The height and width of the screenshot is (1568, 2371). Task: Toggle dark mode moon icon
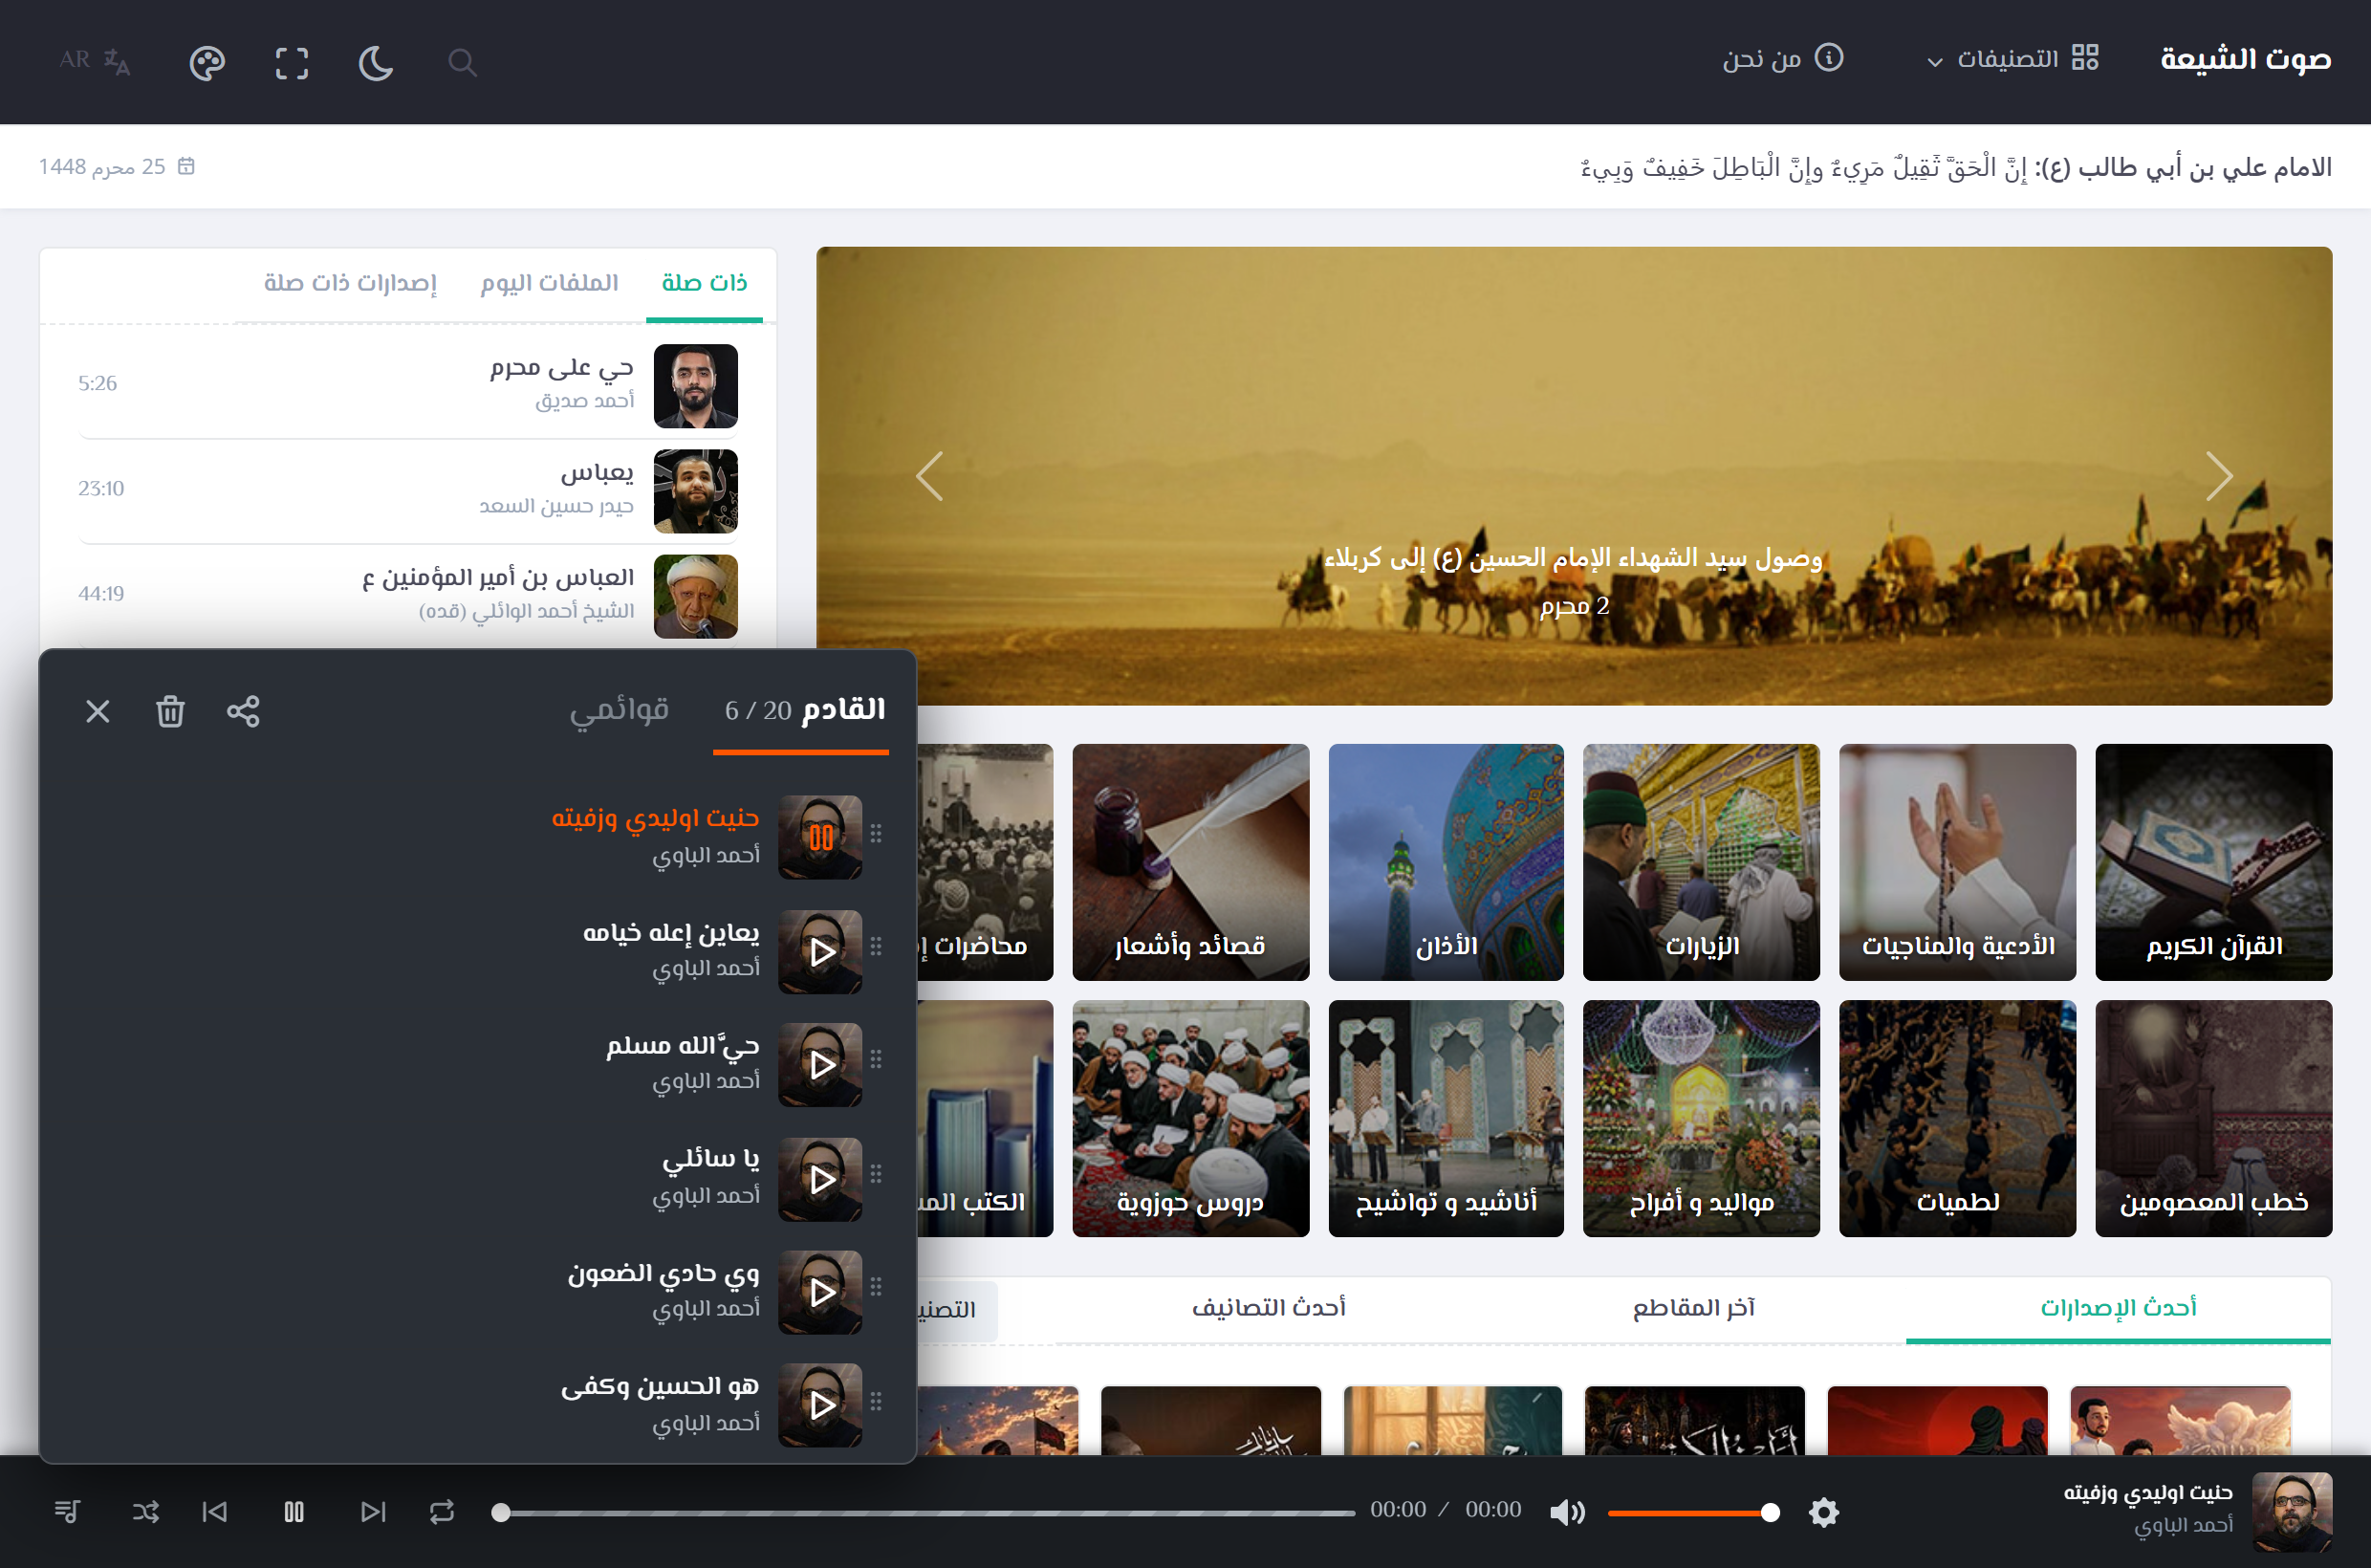click(x=375, y=63)
